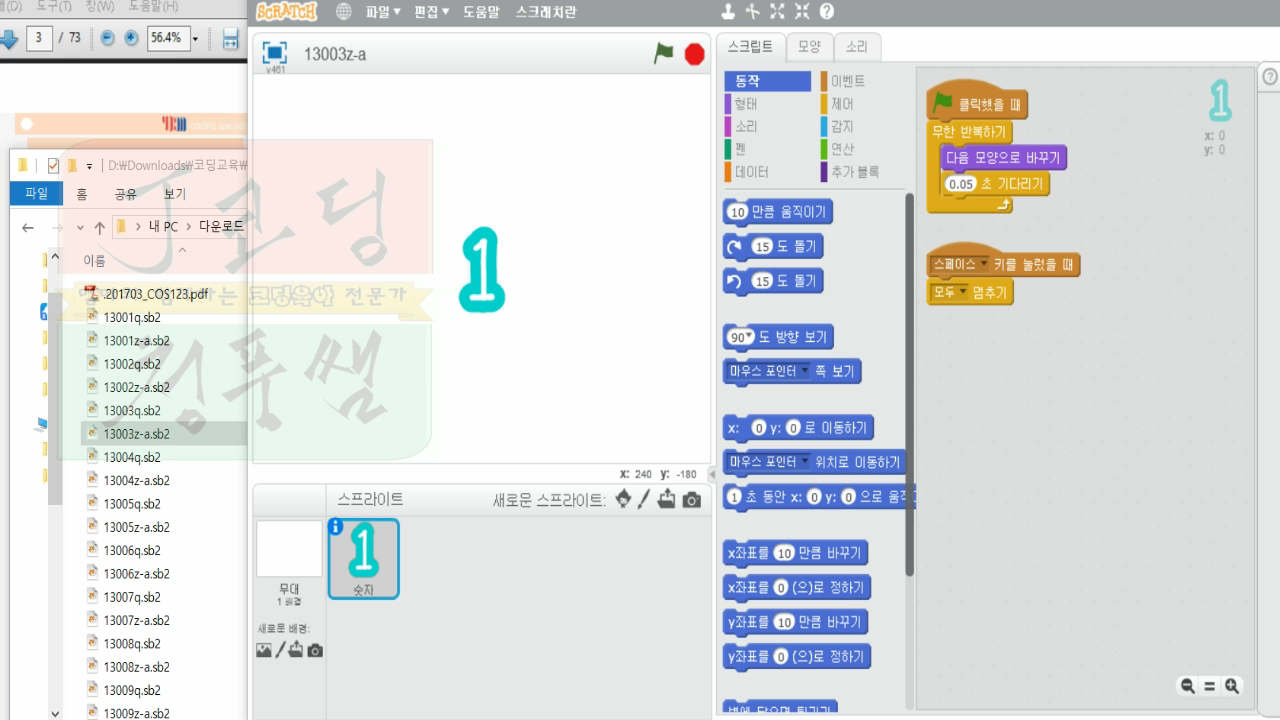Image resolution: width=1280 pixels, height=720 pixels.
Task: Go back in File Explorer
Action: point(28,227)
